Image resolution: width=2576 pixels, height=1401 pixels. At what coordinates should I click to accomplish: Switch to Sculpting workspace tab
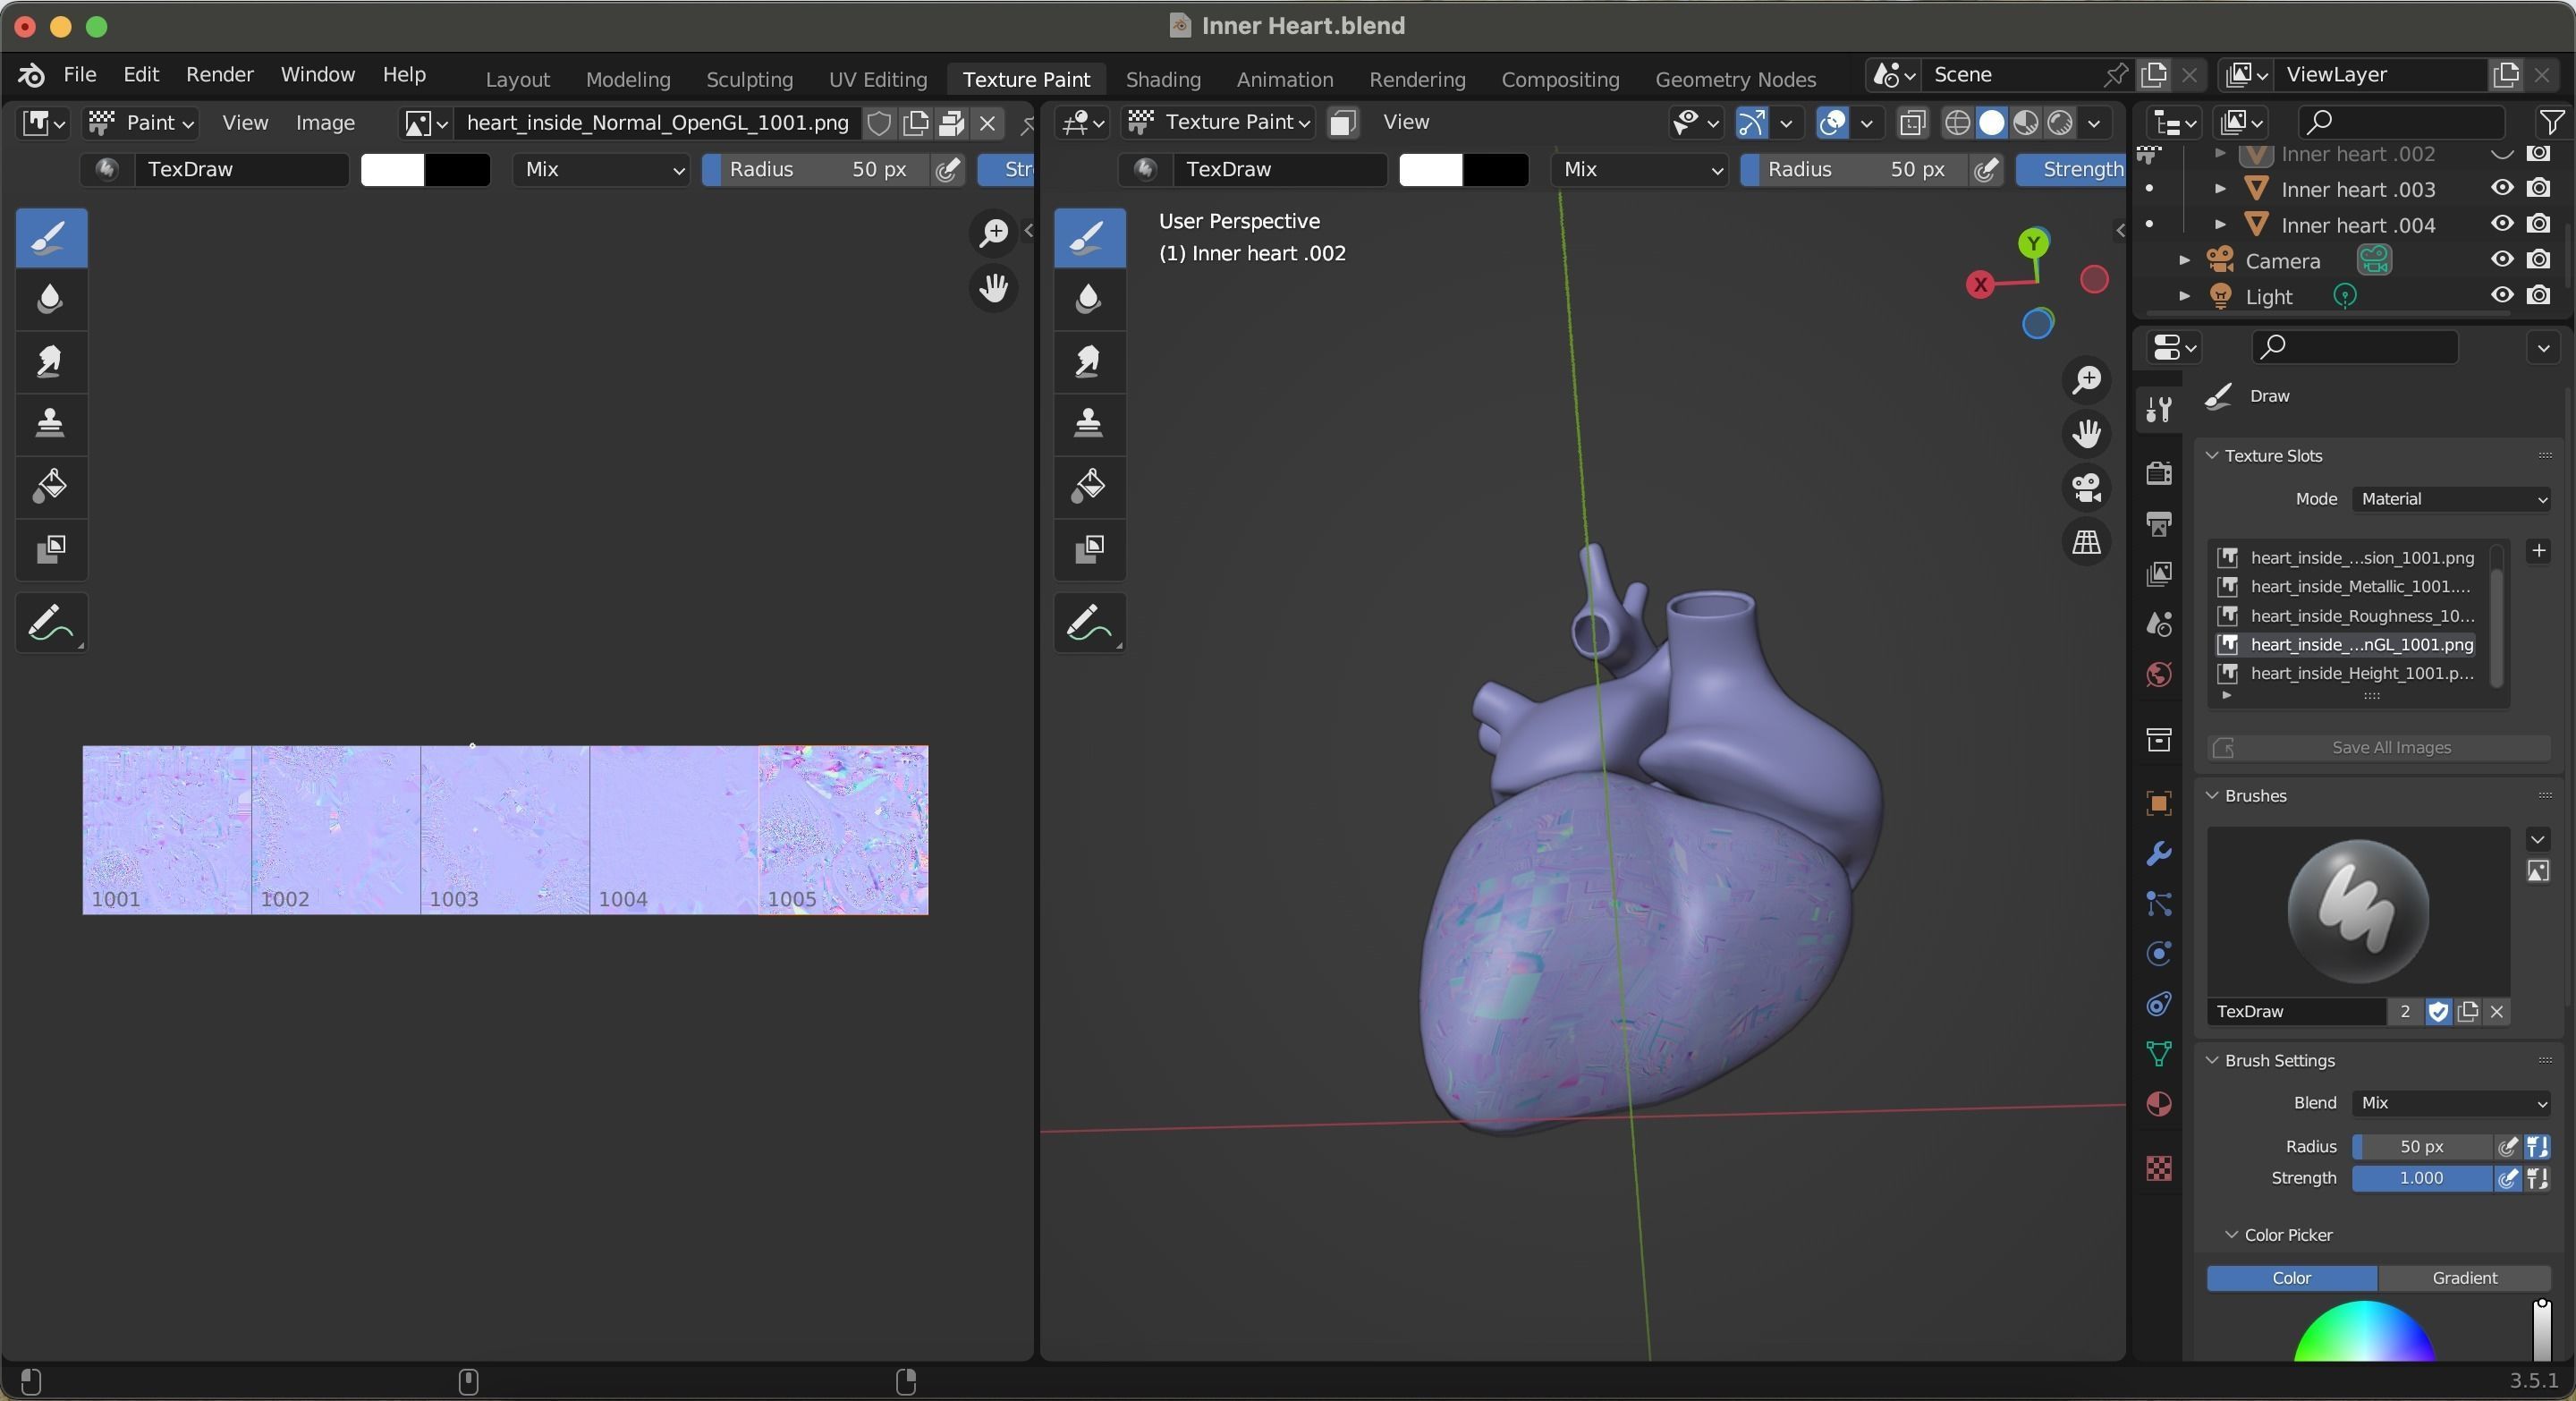(x=749, y=79)
